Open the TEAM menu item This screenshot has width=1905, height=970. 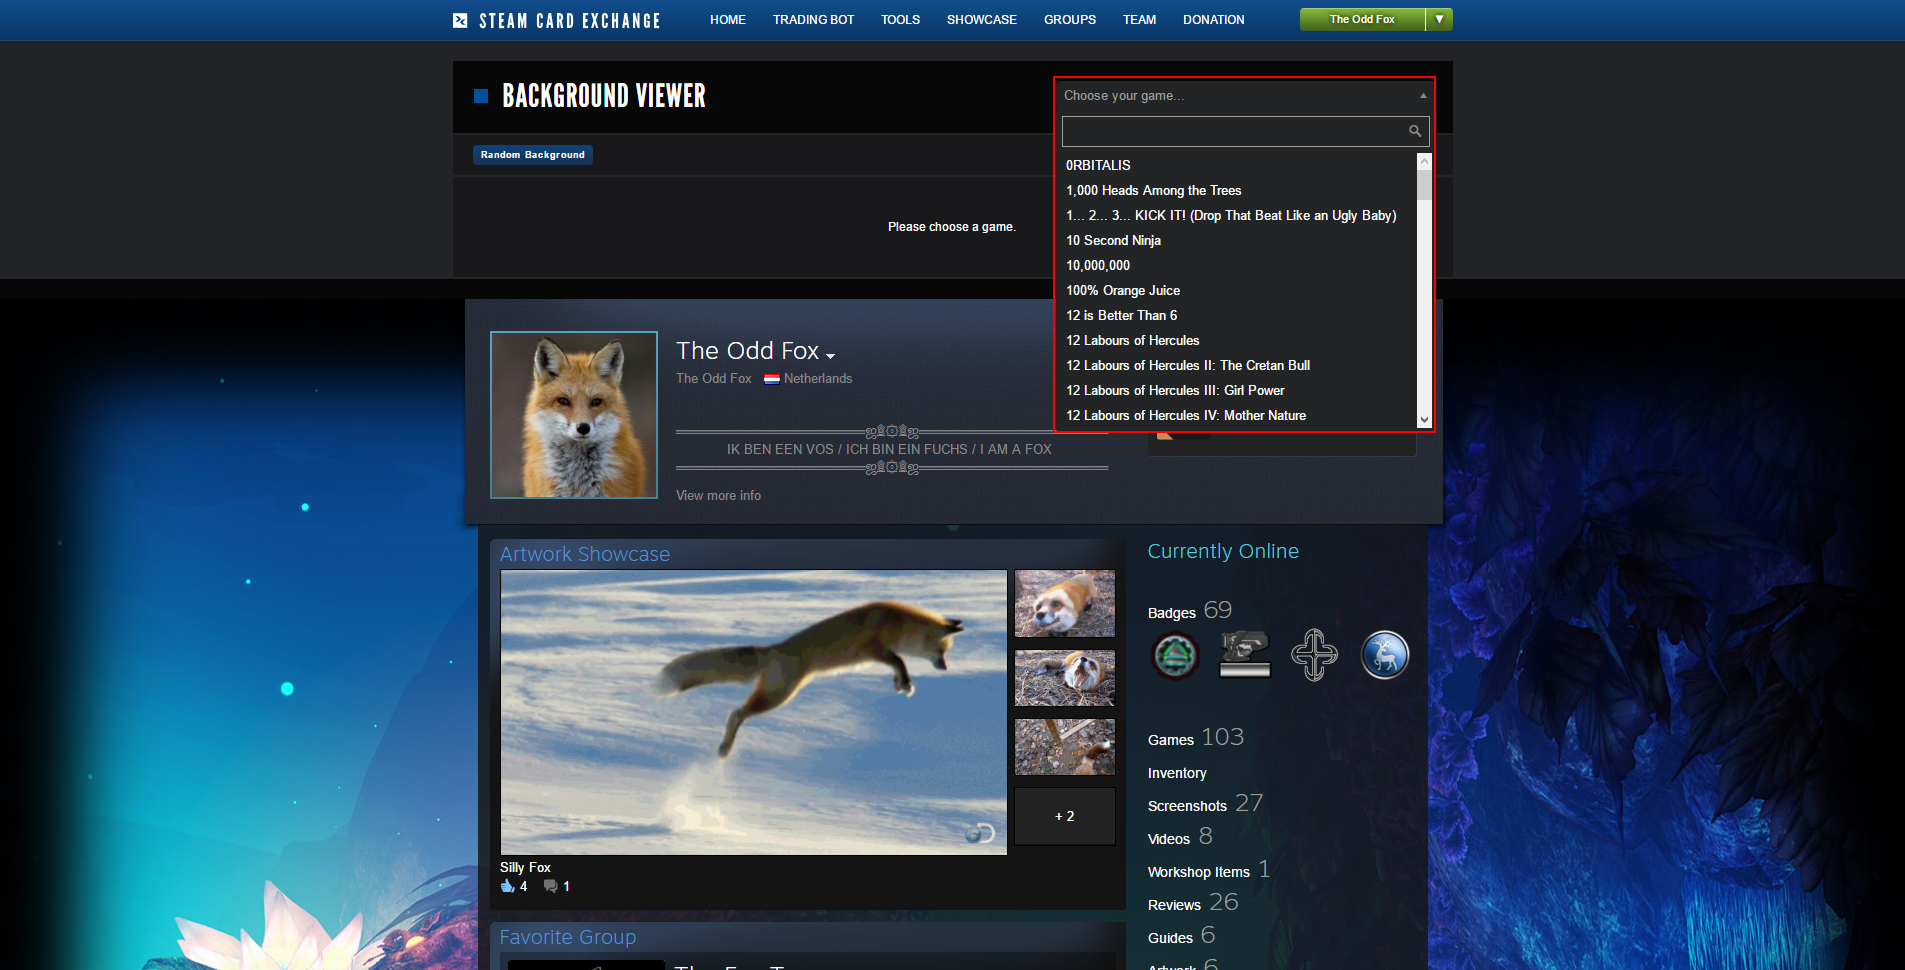[x=1139, y=20]
